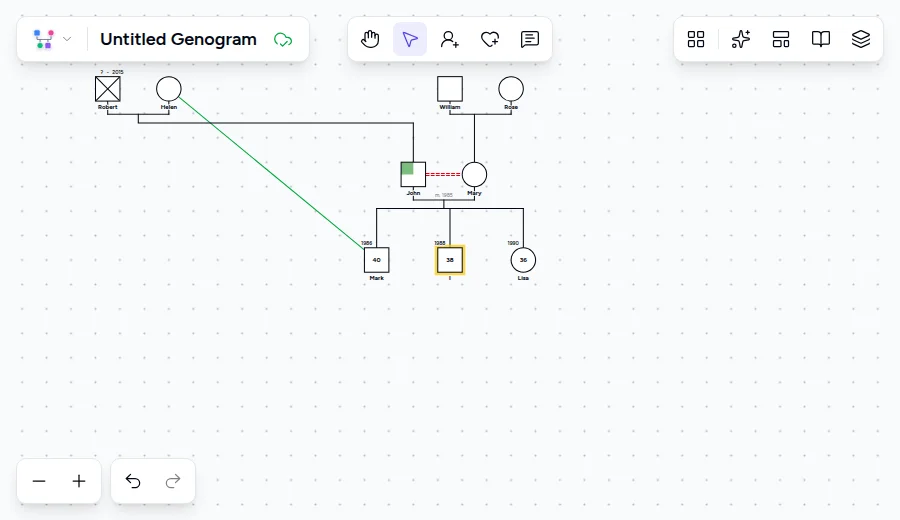This screenshot has height=520, width=900.
Task: Click the genogram app logo
Action: [44, 39]
